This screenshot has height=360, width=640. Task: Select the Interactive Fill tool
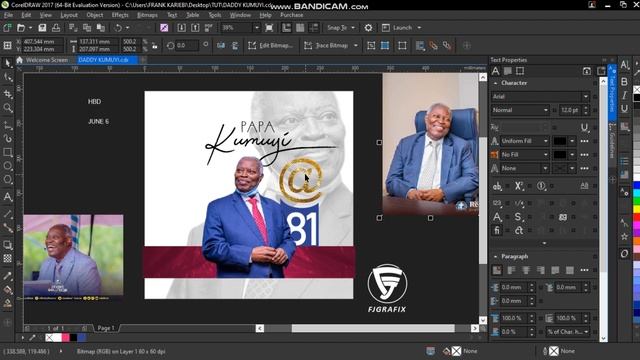click(7, 290)
